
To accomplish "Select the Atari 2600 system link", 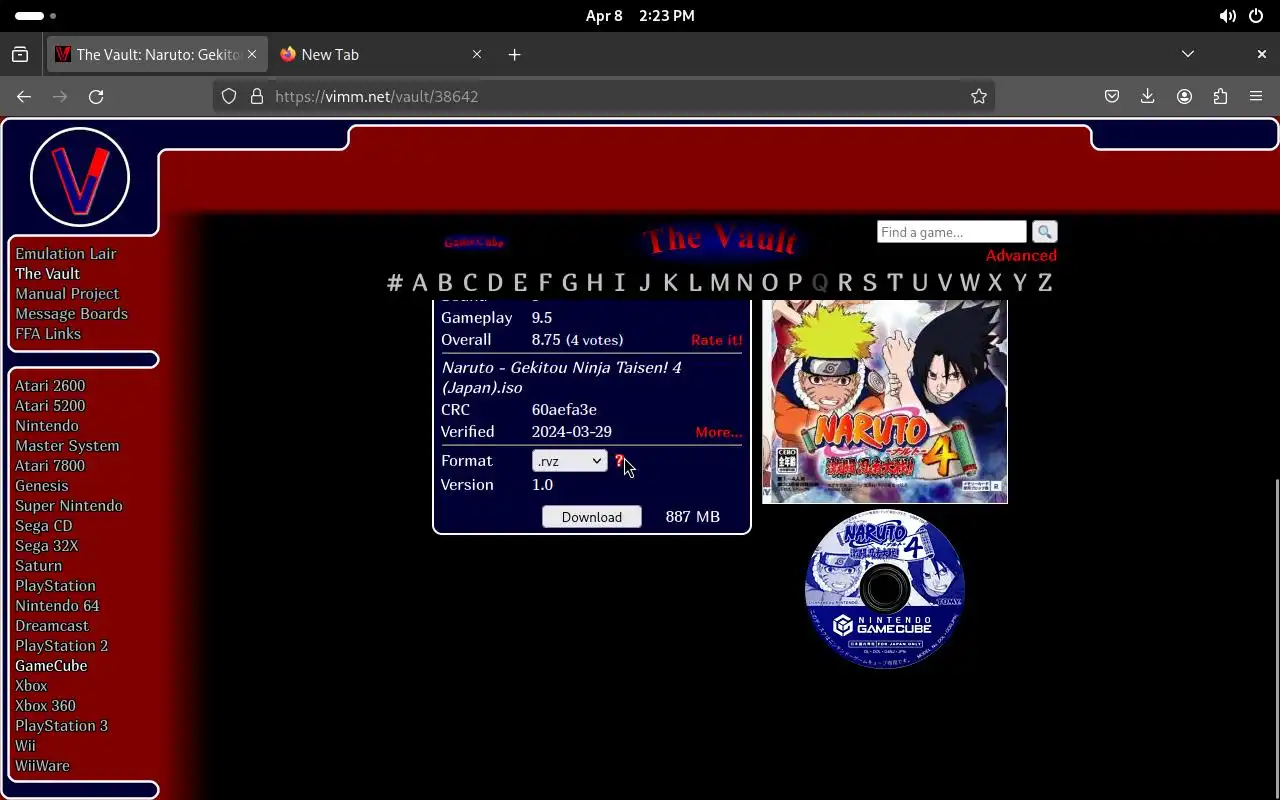I will (x=50, y=386).
